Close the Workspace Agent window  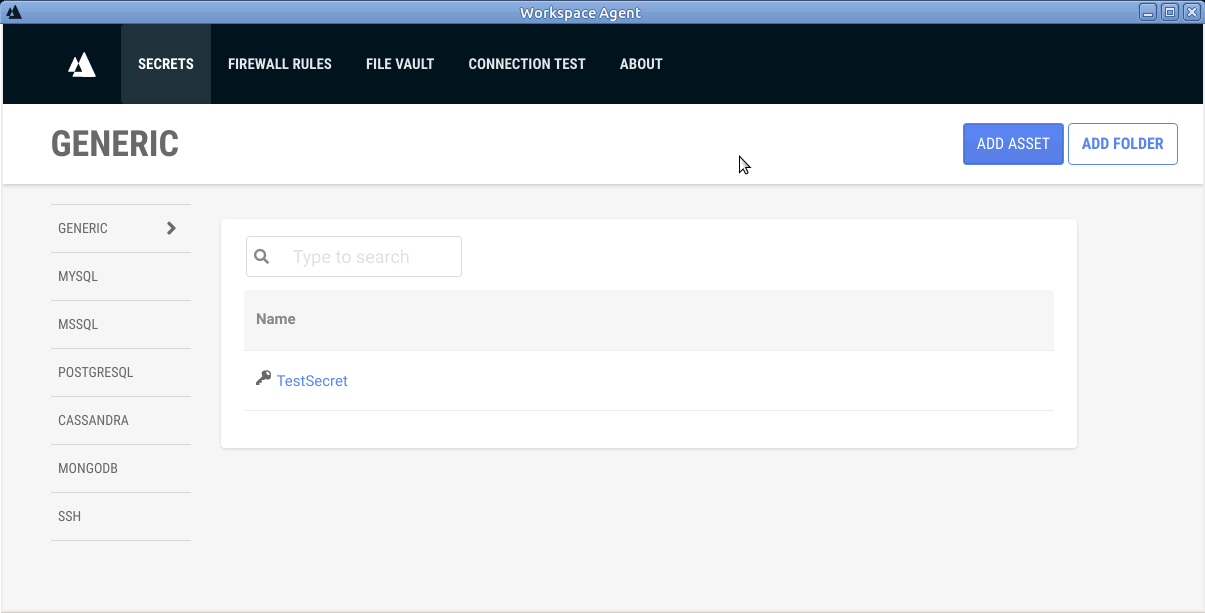pos(1191,12)
